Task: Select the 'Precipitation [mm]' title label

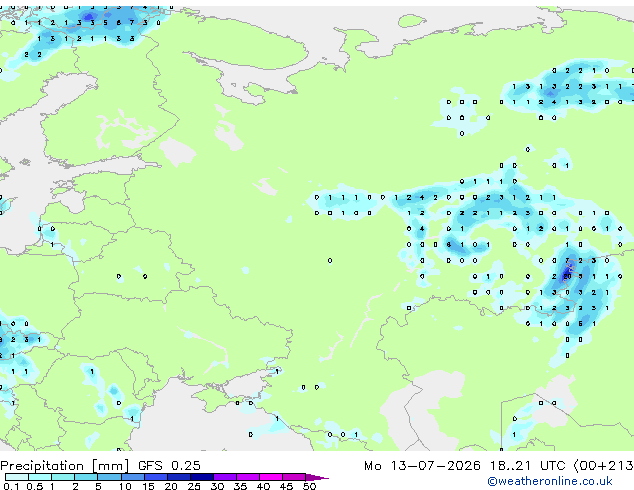Action: pos(65,466)
